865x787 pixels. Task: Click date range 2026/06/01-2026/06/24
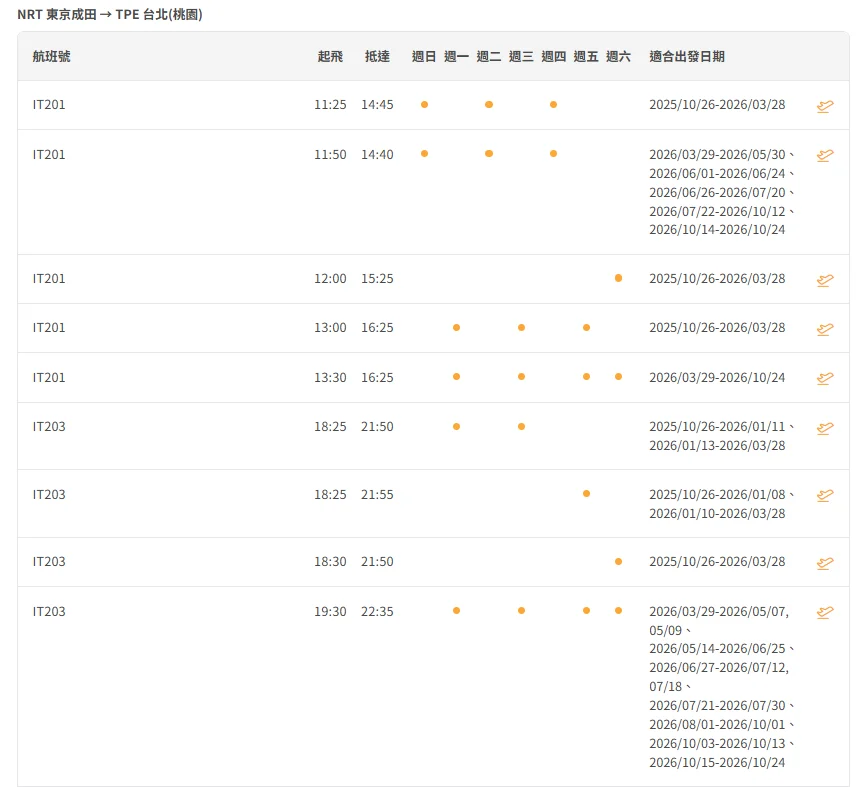tap(717, 173)
